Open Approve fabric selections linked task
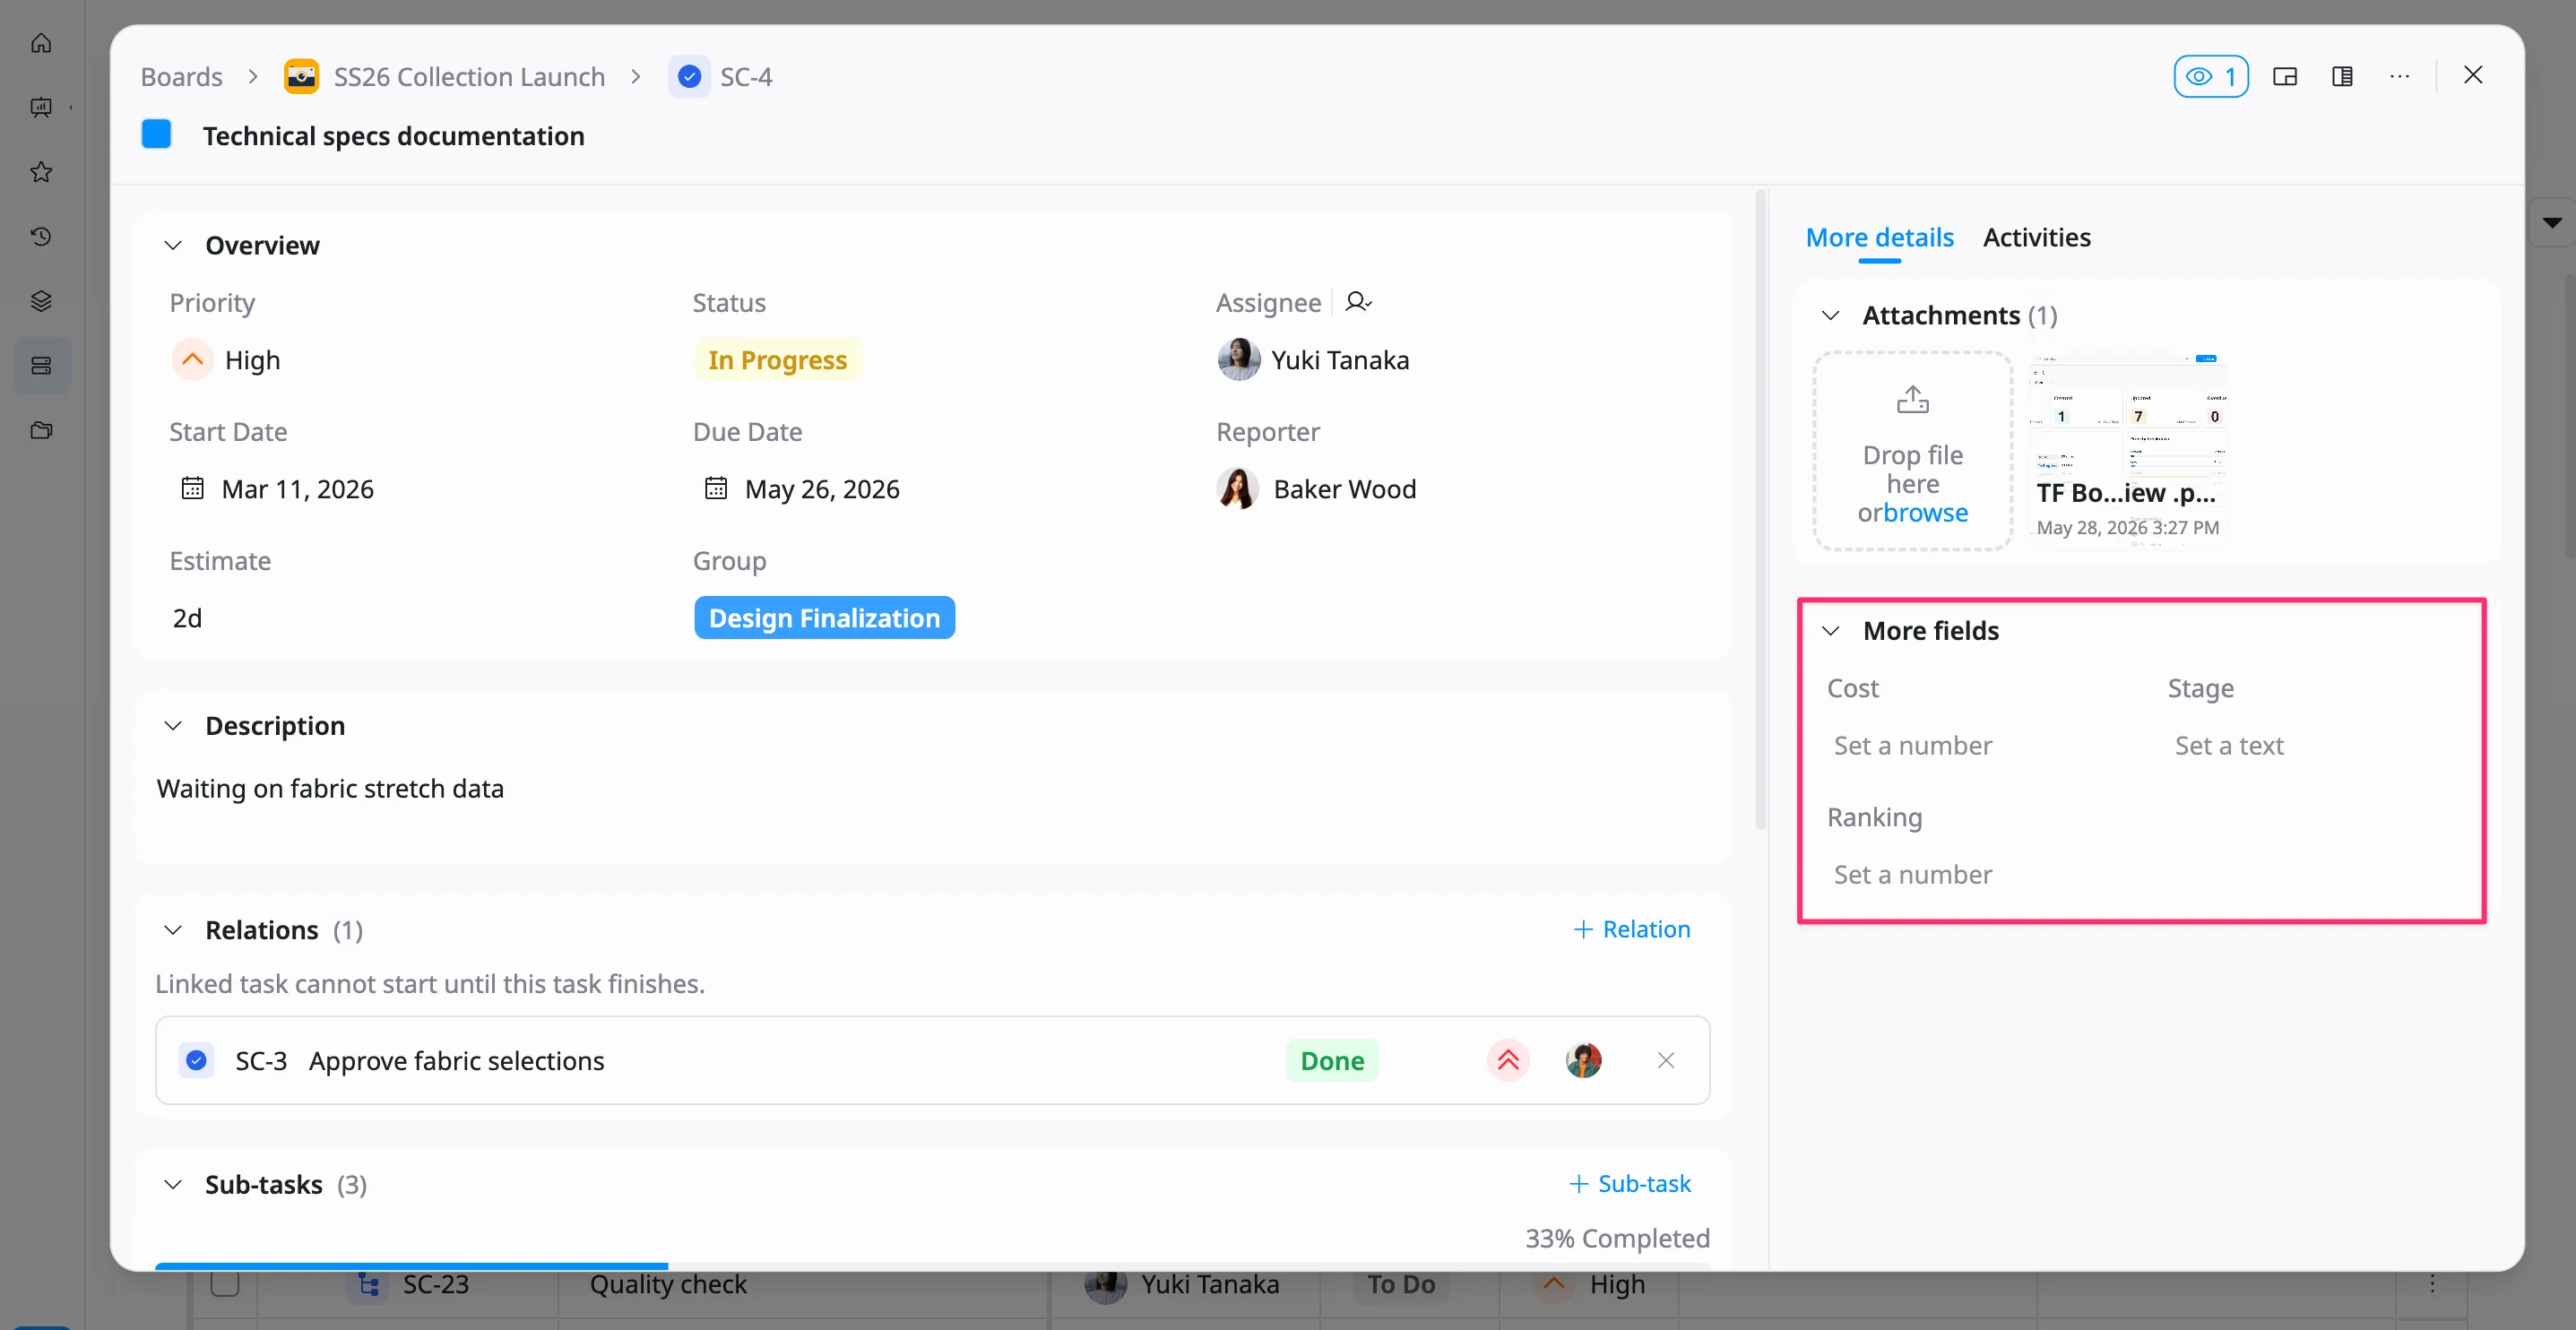 456,1060
